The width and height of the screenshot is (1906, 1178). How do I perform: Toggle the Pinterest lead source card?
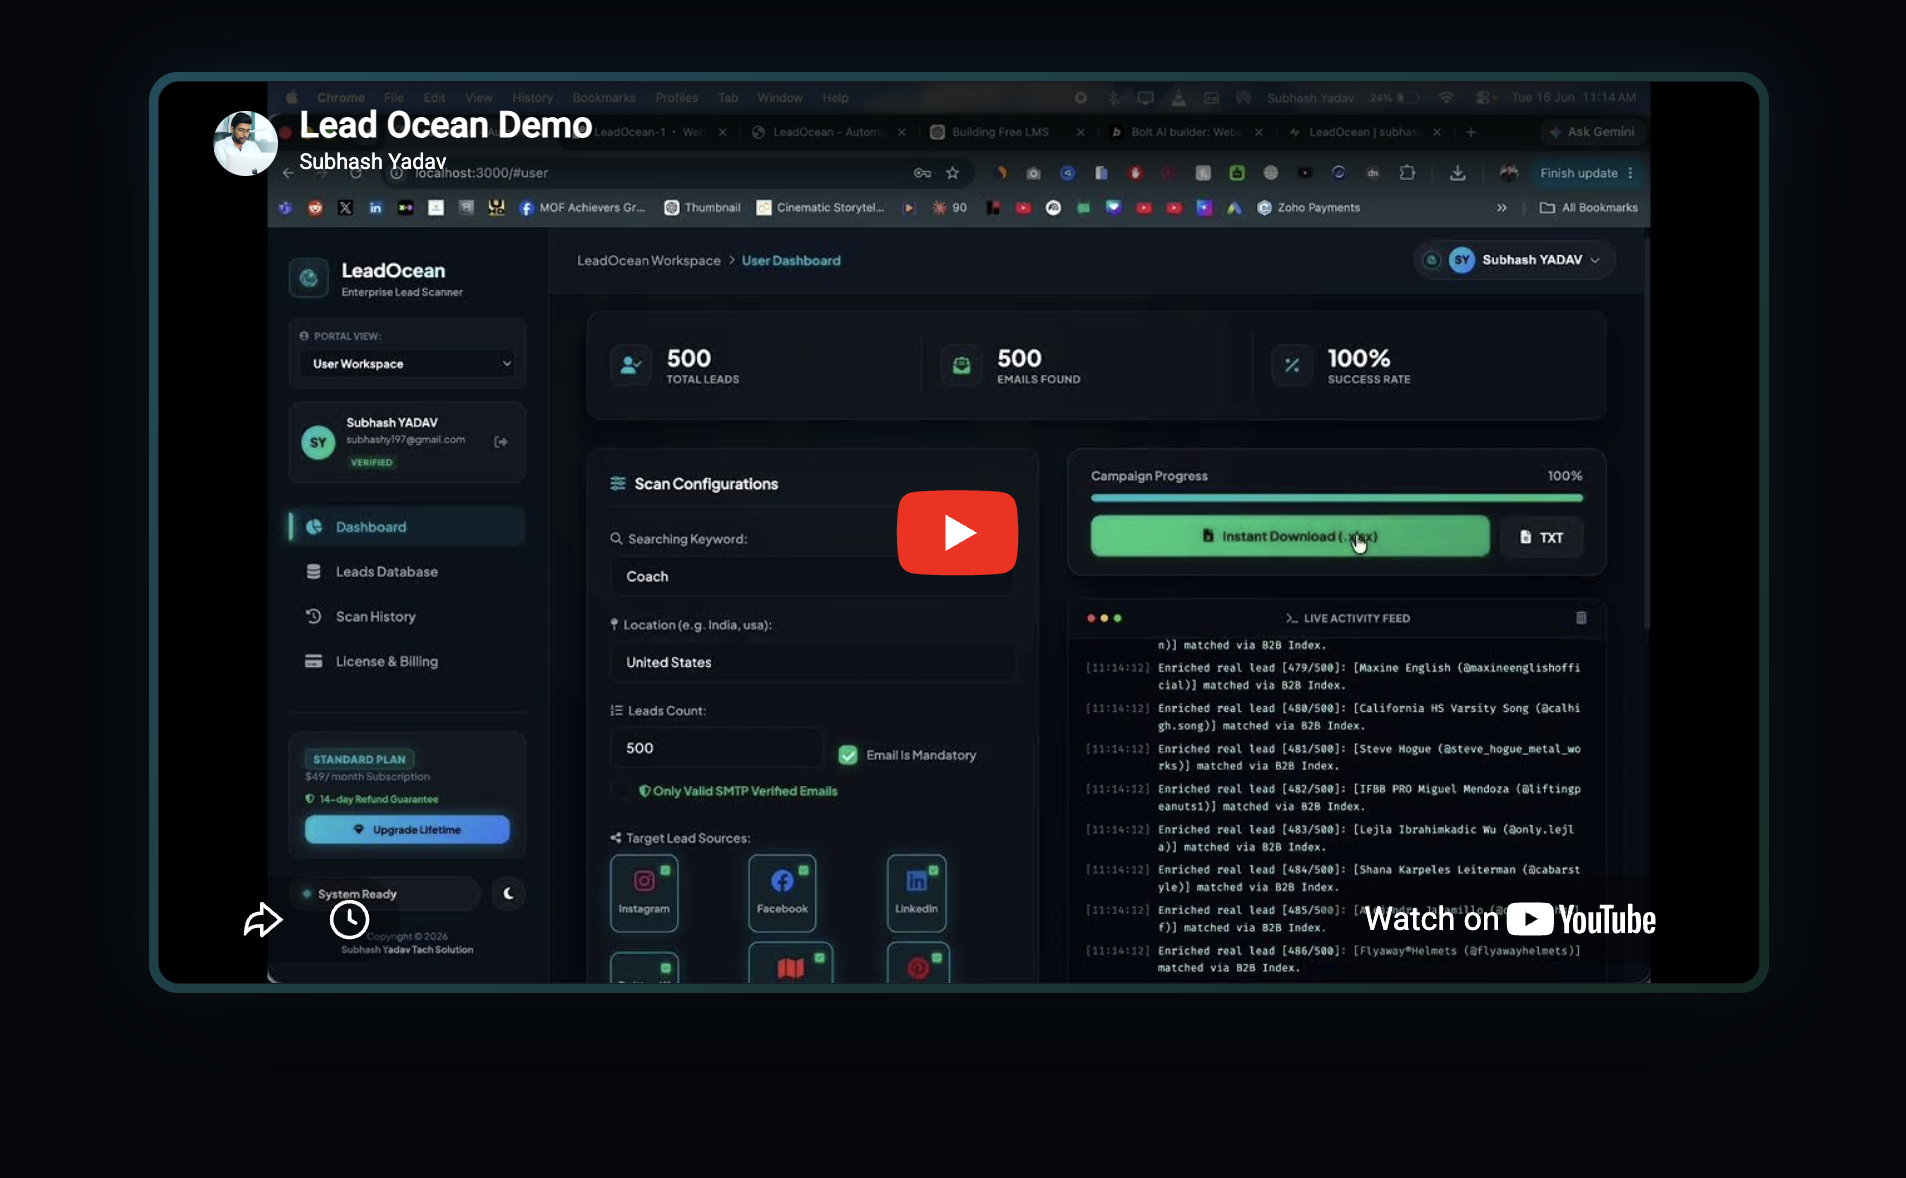click(918, 963)
